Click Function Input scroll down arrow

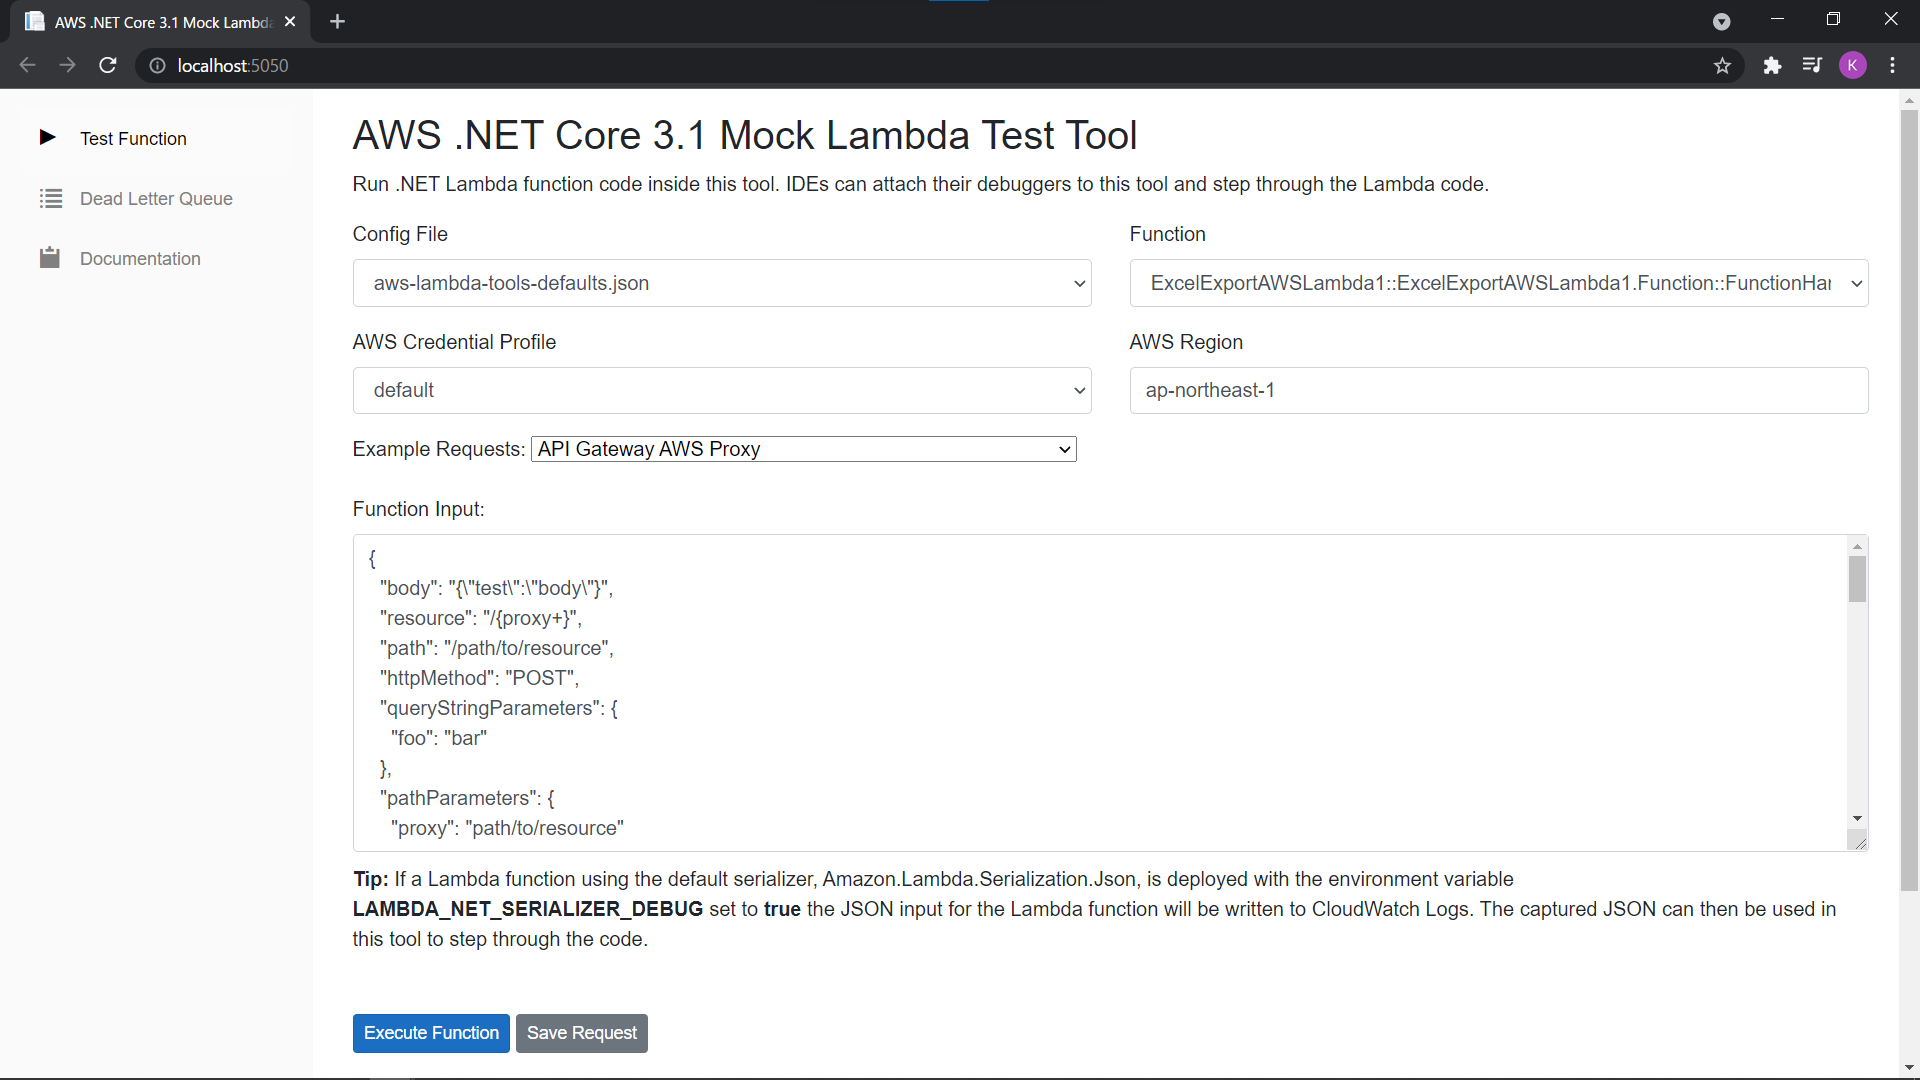pyautogui.click(x=1857, y=818)
